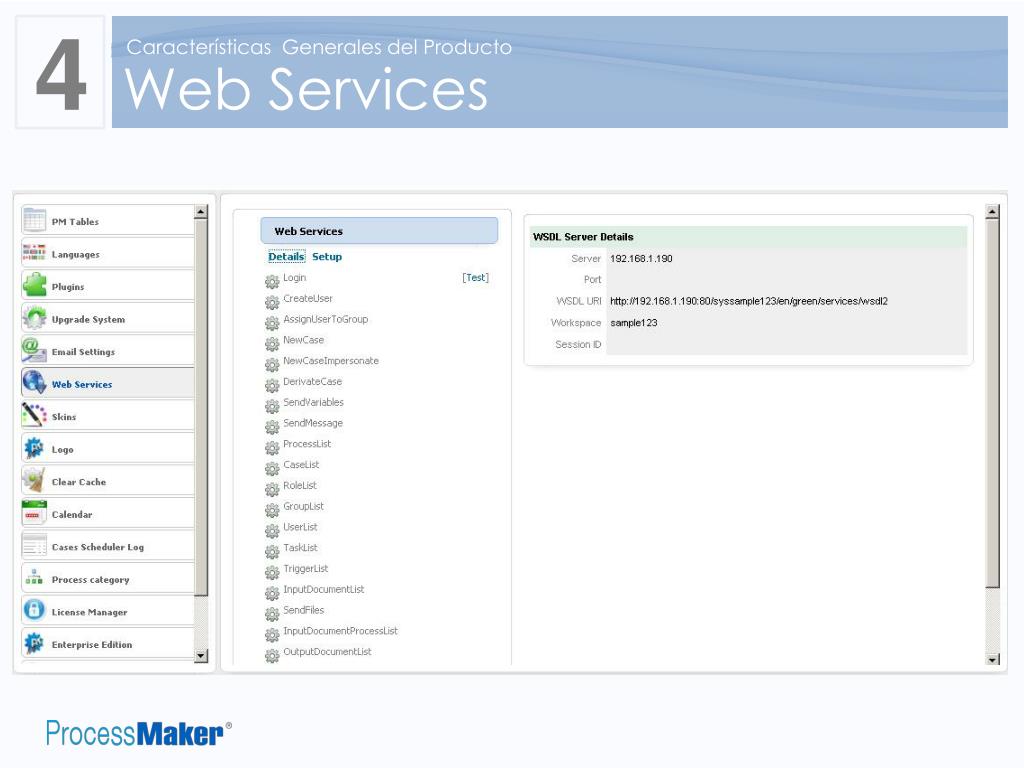Click the InputDocumentList service link
Image resolution: width=1024 pixels, height=768 pixels.
pos(323,589)
